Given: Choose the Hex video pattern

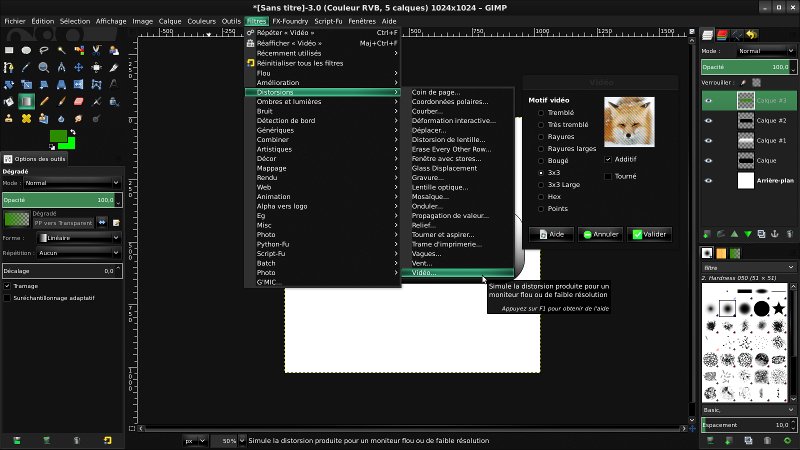Looking at the screenshot, I should coord(541,197).
